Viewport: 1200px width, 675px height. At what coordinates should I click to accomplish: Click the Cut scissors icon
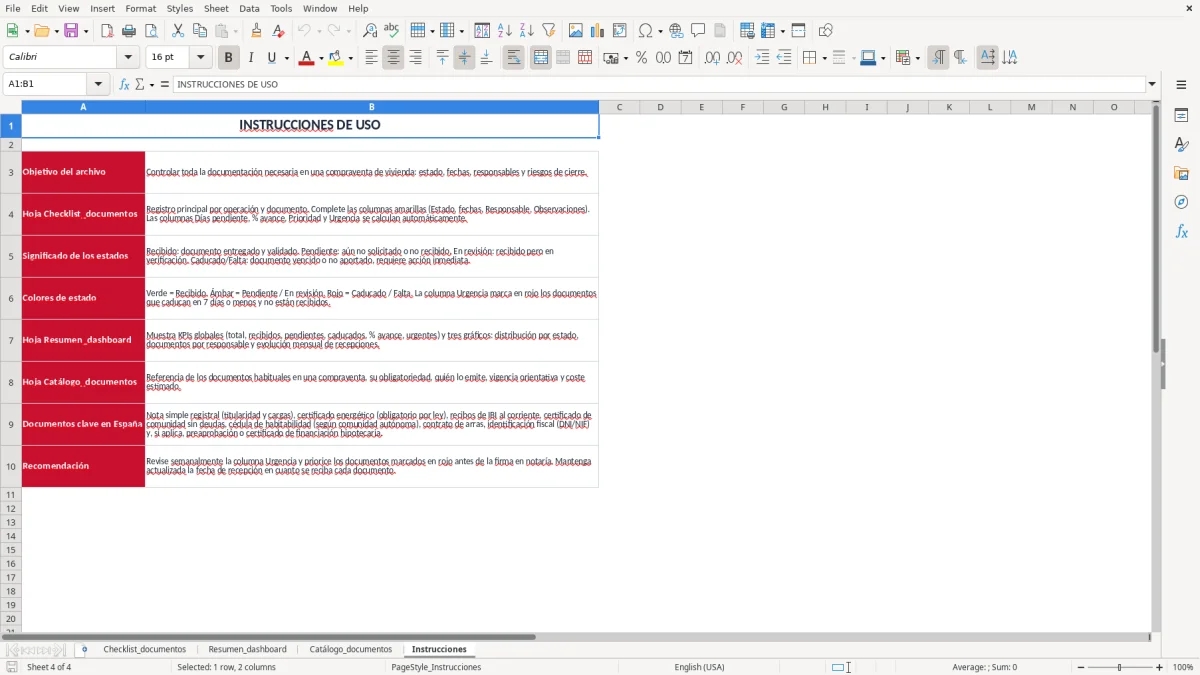pyautogui.click(x=178, y=31)
